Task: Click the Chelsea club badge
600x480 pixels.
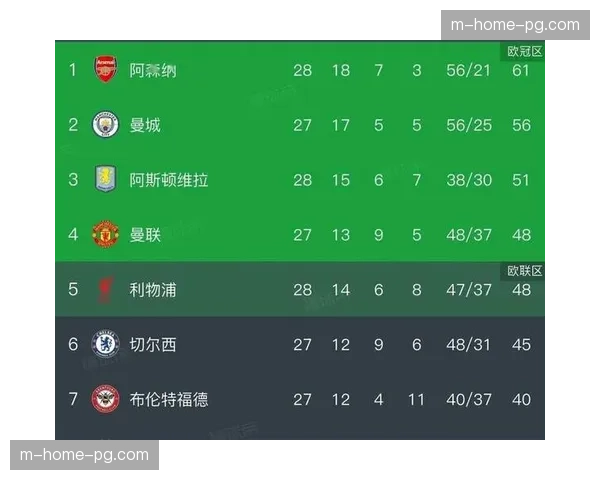Action: pos(105,345)
